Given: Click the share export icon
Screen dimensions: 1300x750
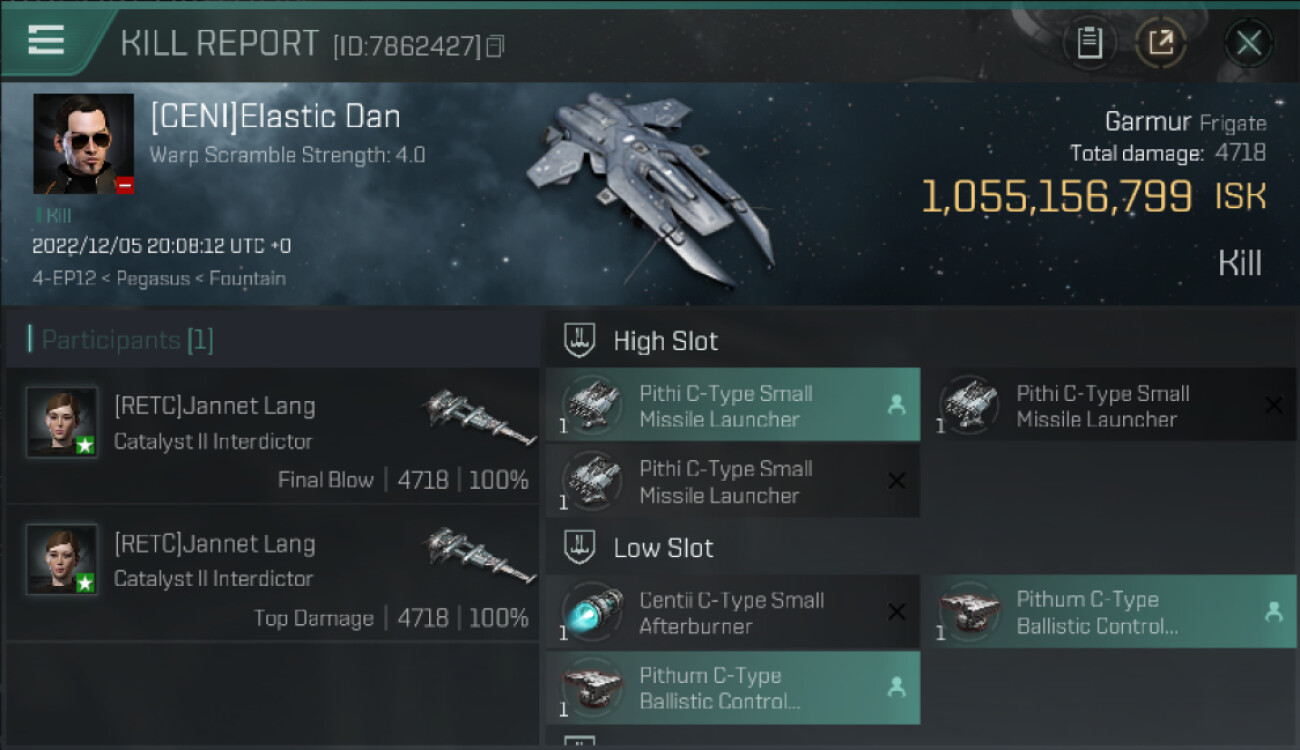Looking at the screenshot, I should point(1160,43).
